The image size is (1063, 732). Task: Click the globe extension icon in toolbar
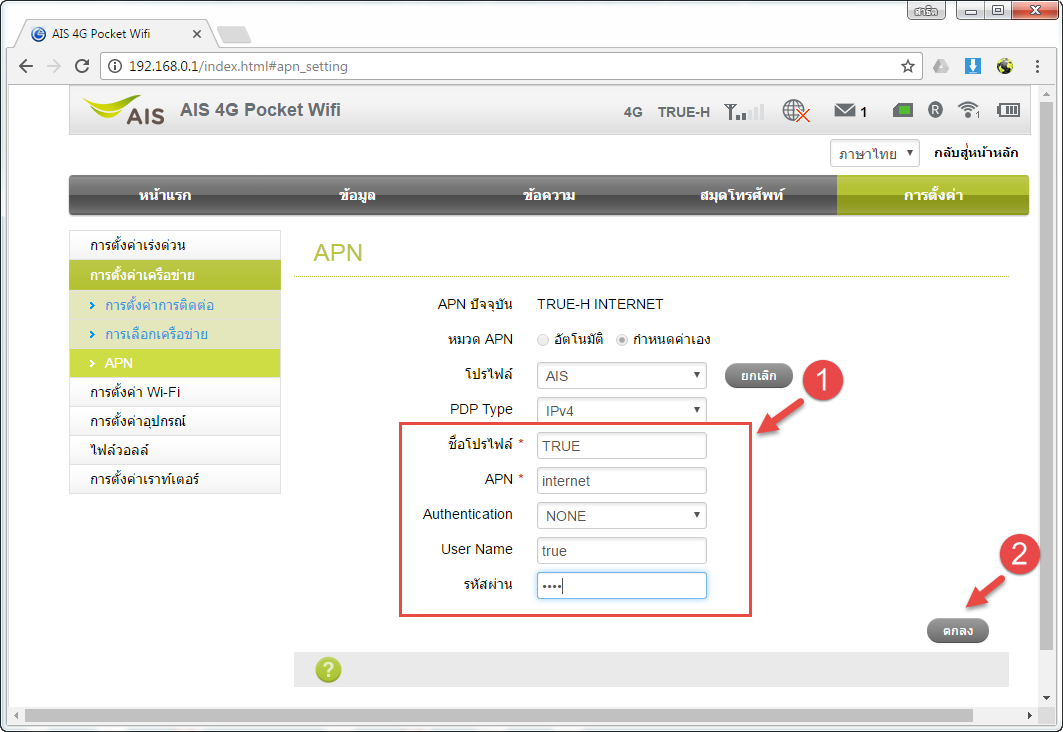click(x=1005, y=66)
